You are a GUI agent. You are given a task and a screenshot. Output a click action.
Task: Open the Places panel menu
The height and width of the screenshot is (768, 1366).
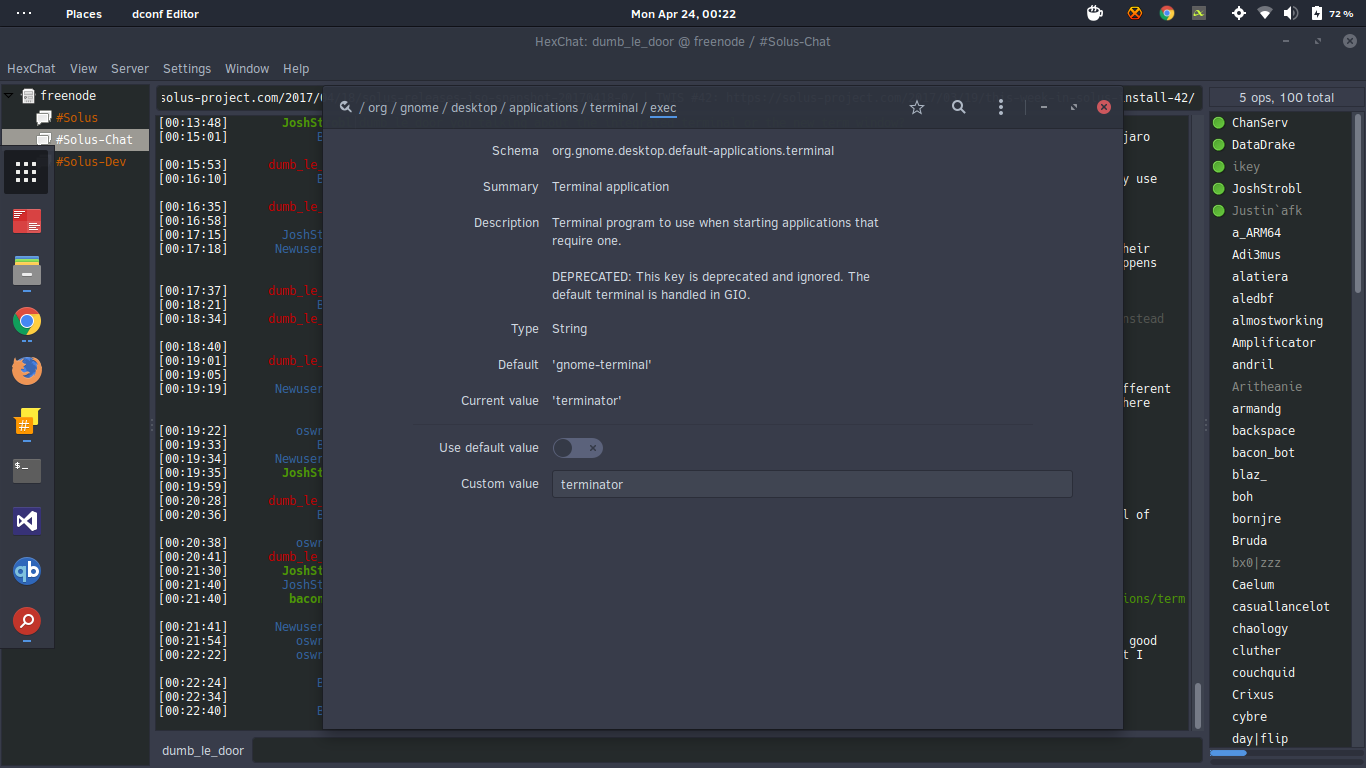coord(84,14)
